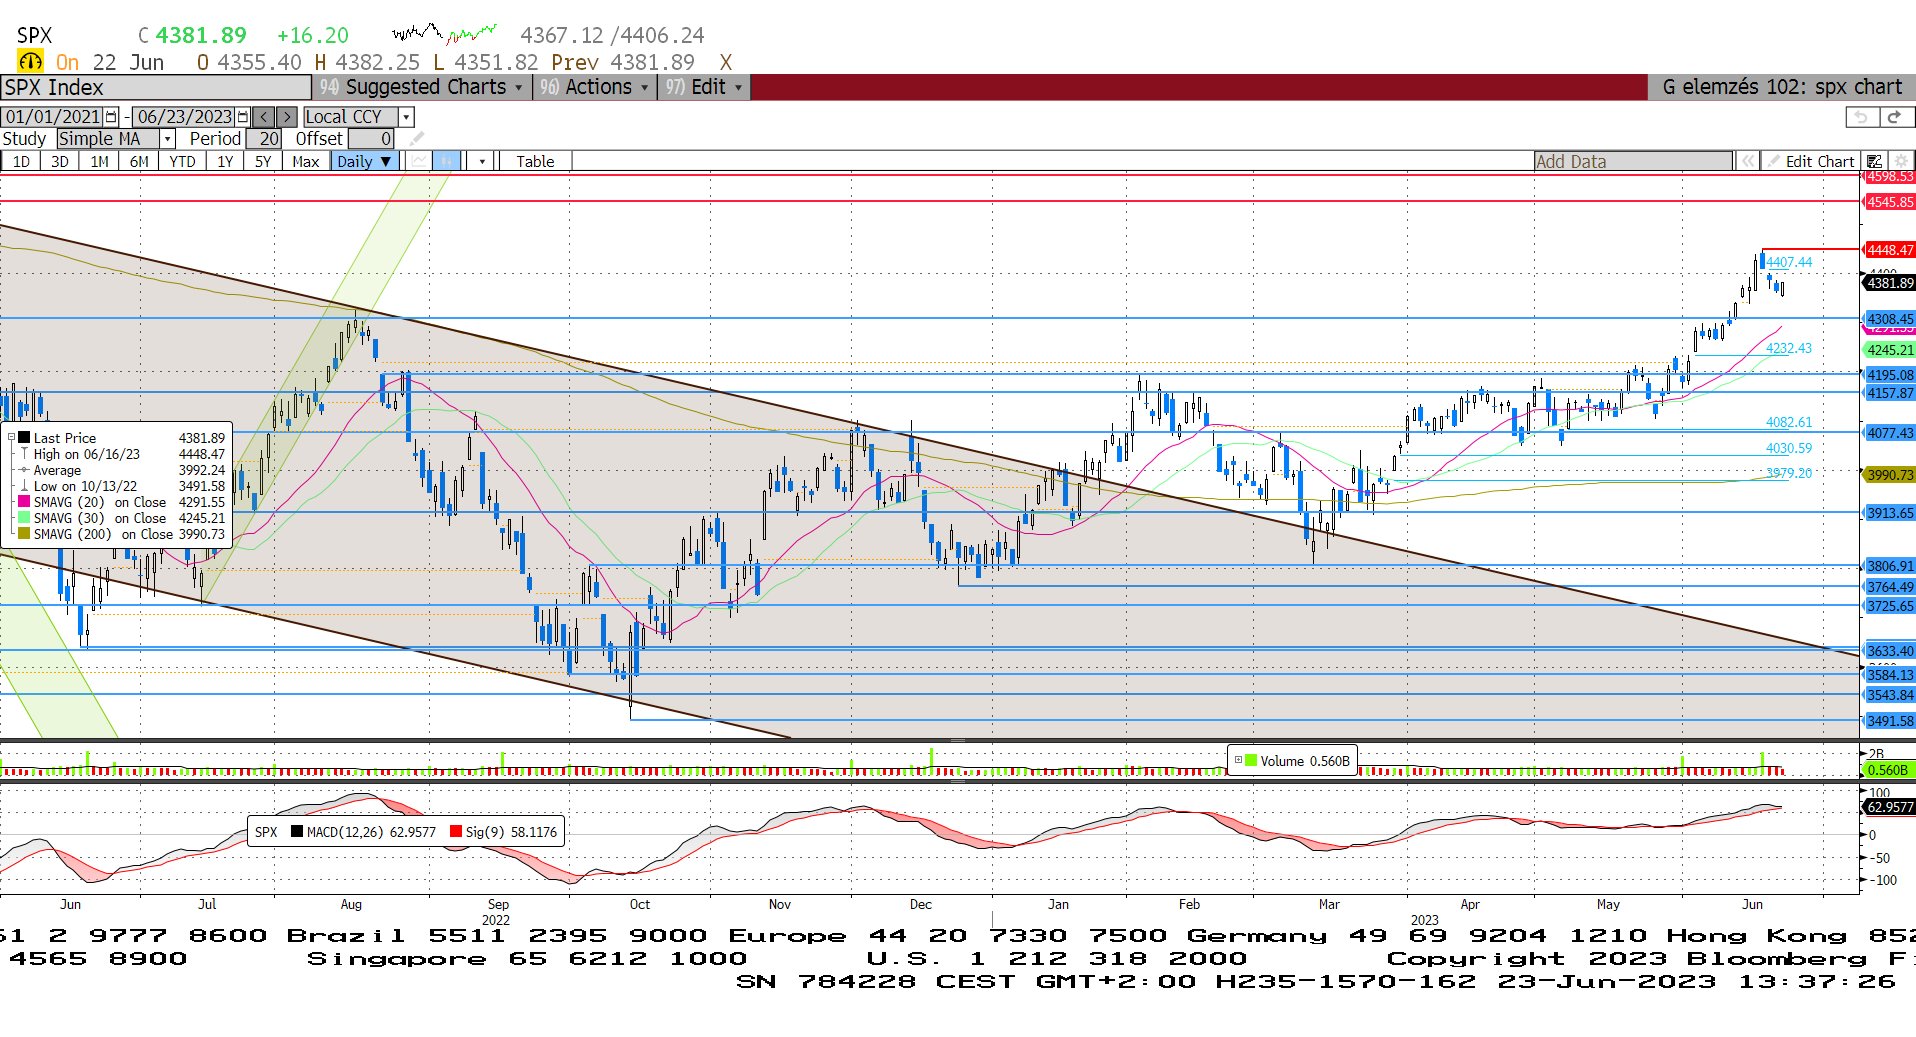The height and width of the screenshot is (1037, 1916).
Task: Select the 3D range tab
Action: 60,161
